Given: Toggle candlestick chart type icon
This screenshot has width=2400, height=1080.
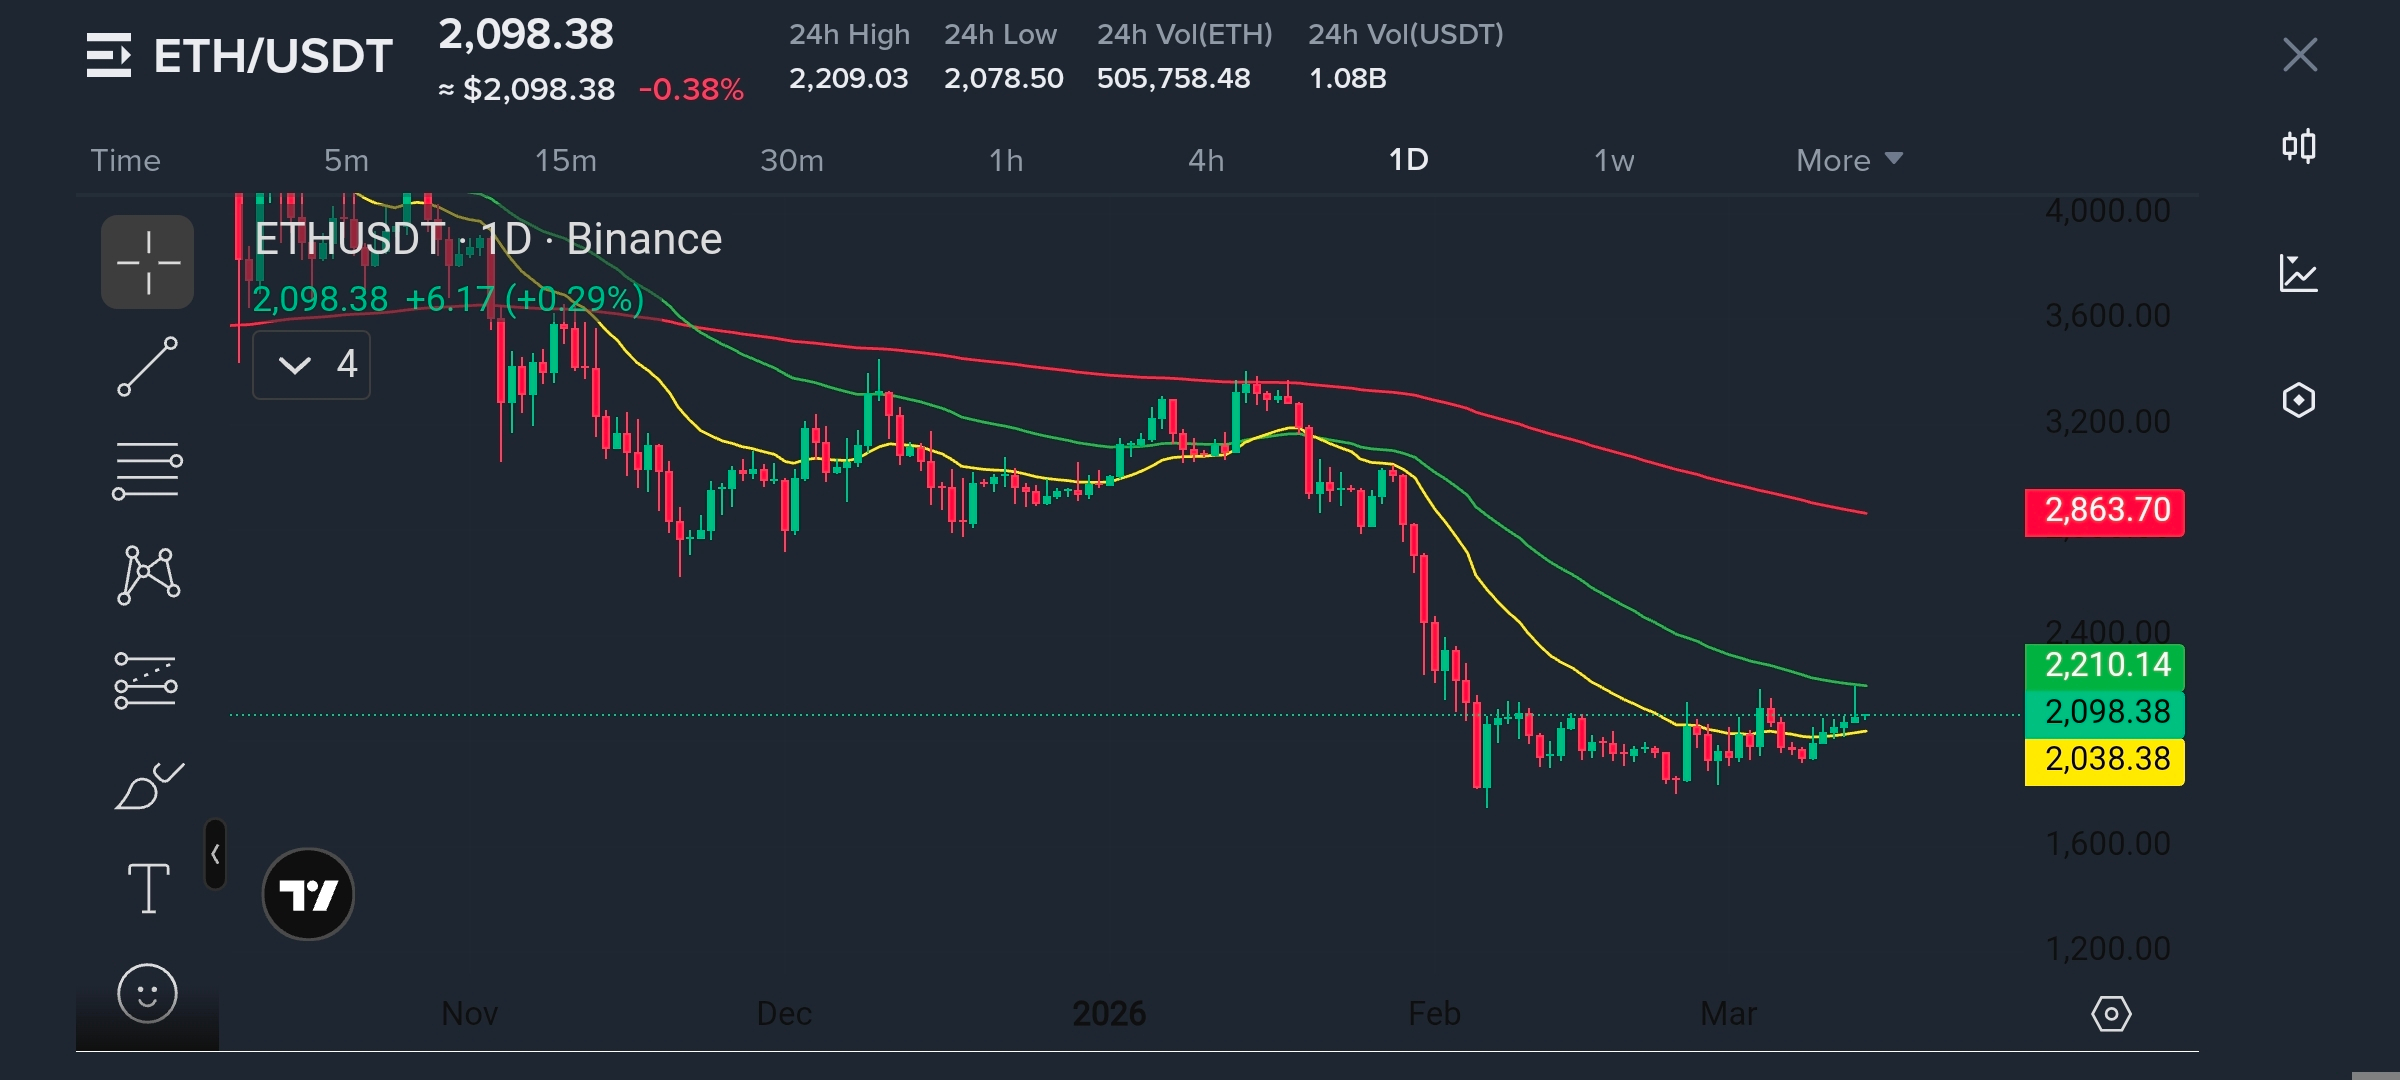Looking at the screenshot, I should (2299, 147).
